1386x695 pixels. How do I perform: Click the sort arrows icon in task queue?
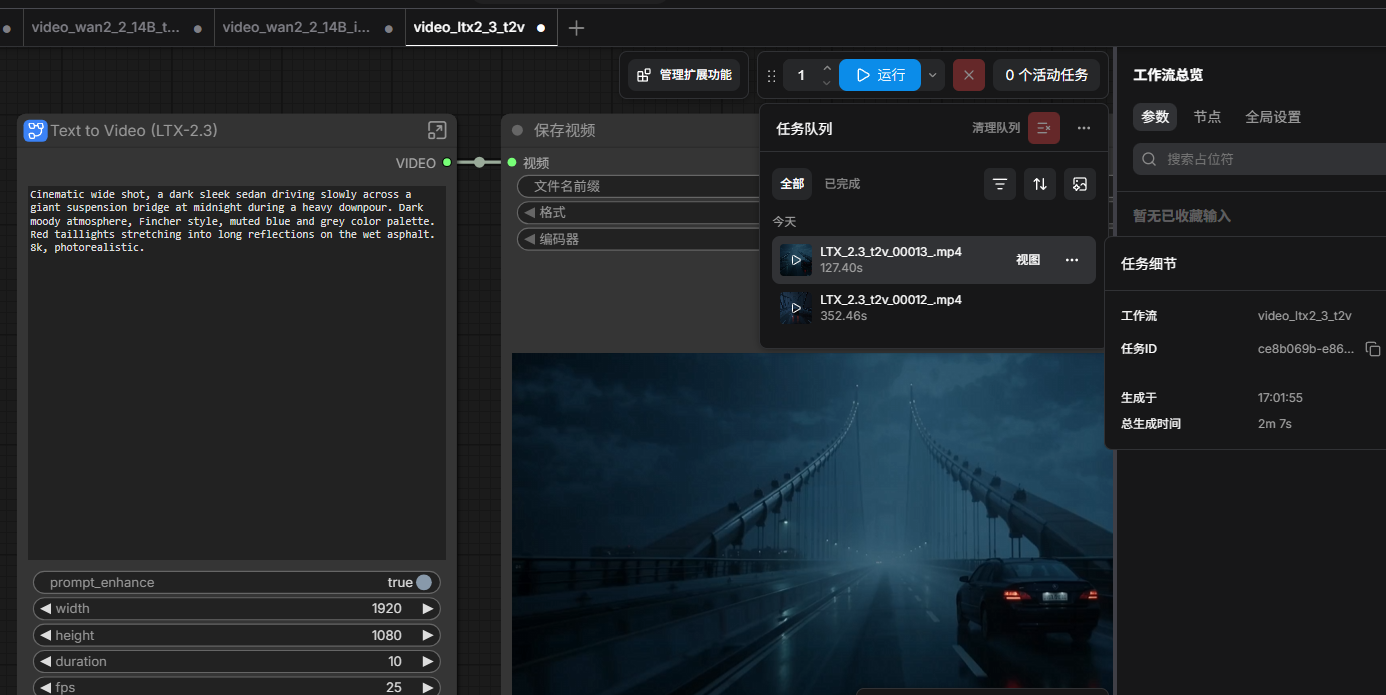tap(1040, 184)
